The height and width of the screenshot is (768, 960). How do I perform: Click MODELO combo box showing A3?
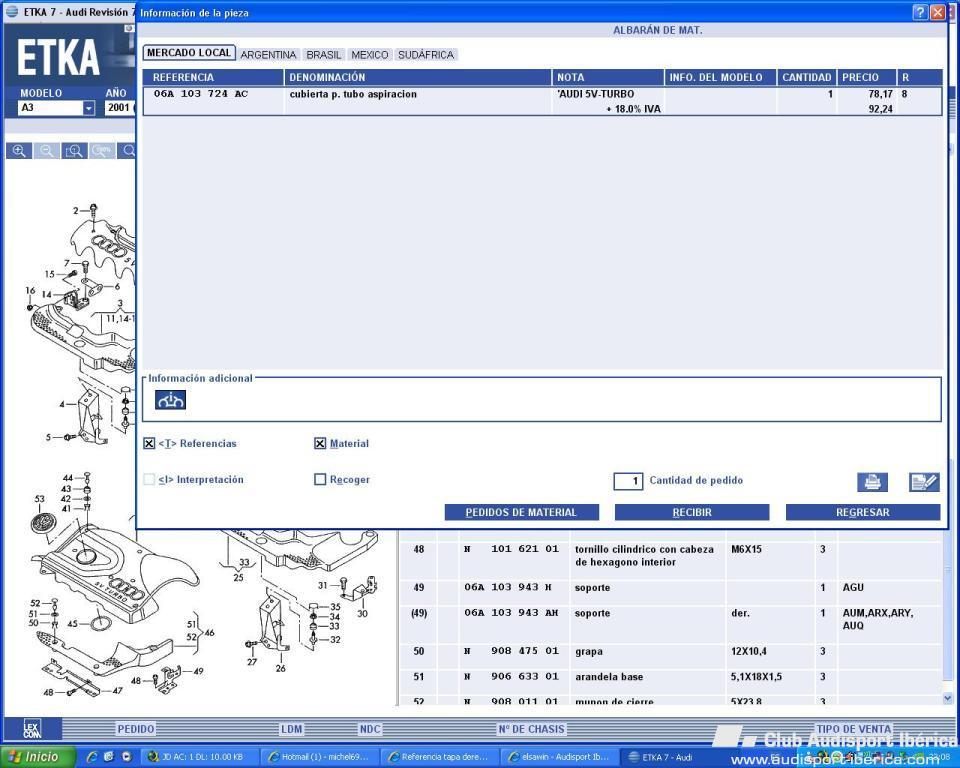coord(56,108)
